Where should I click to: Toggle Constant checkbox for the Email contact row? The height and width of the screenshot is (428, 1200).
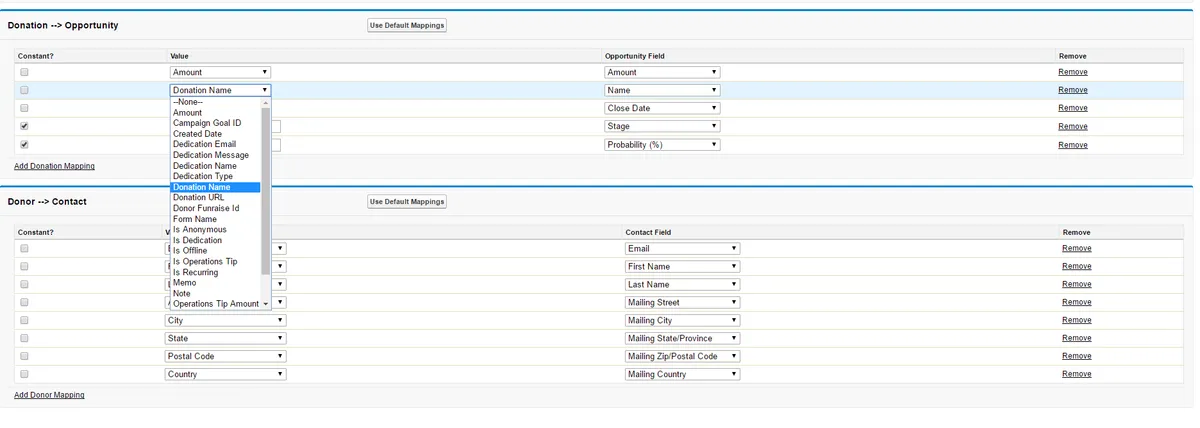(24, 248)
